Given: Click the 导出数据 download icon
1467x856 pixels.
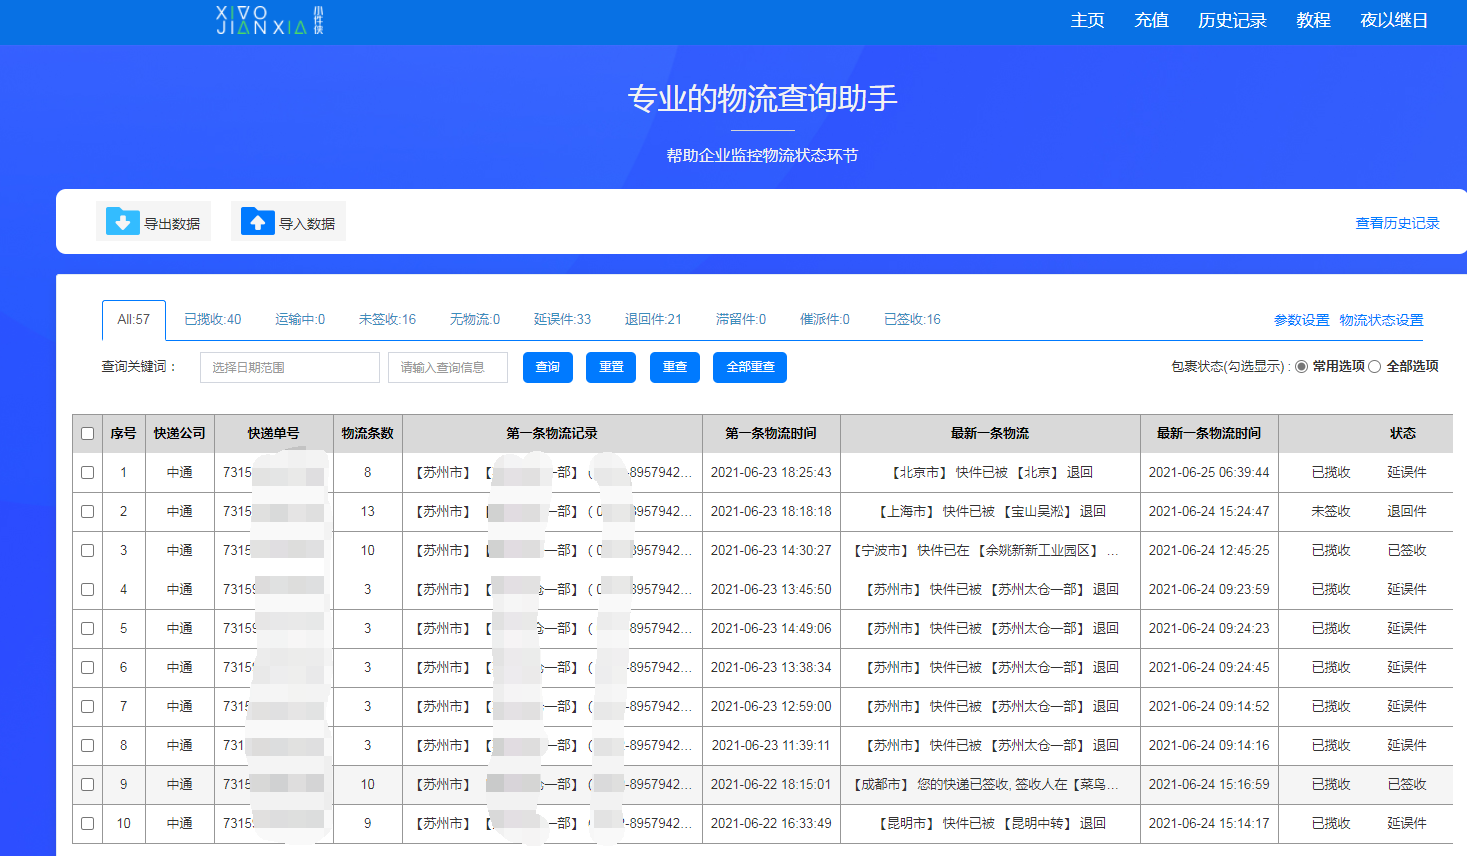Looking at the screenshot, I should pos(120,221).
